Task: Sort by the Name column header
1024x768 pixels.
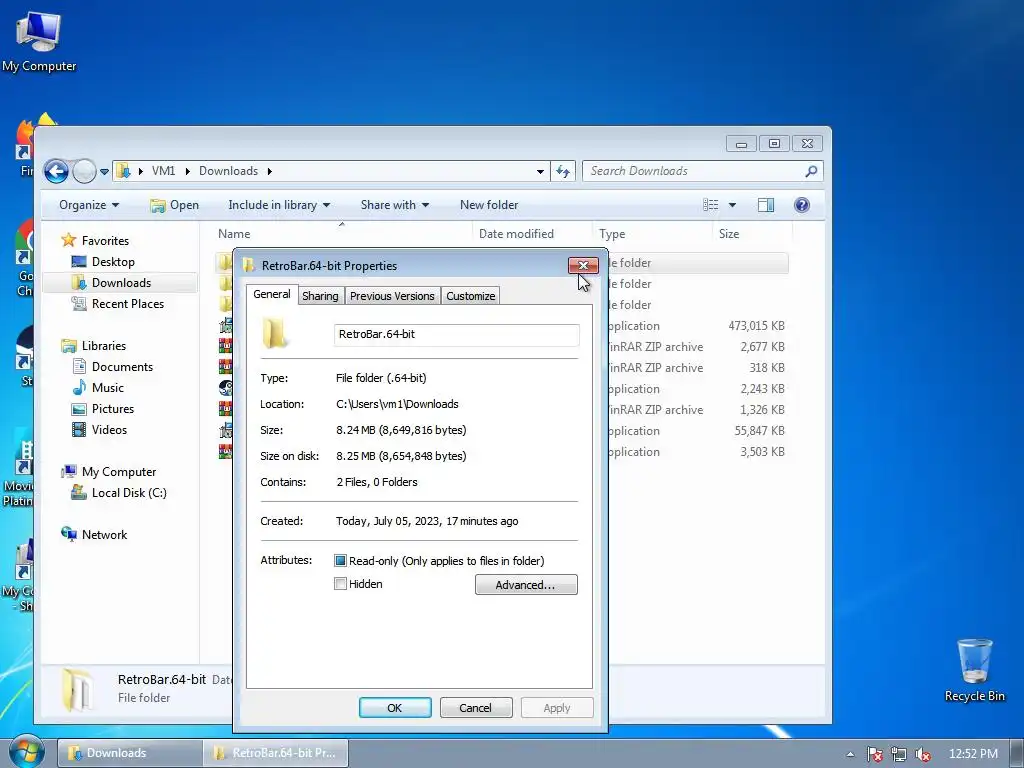Action: pos(342,234)
